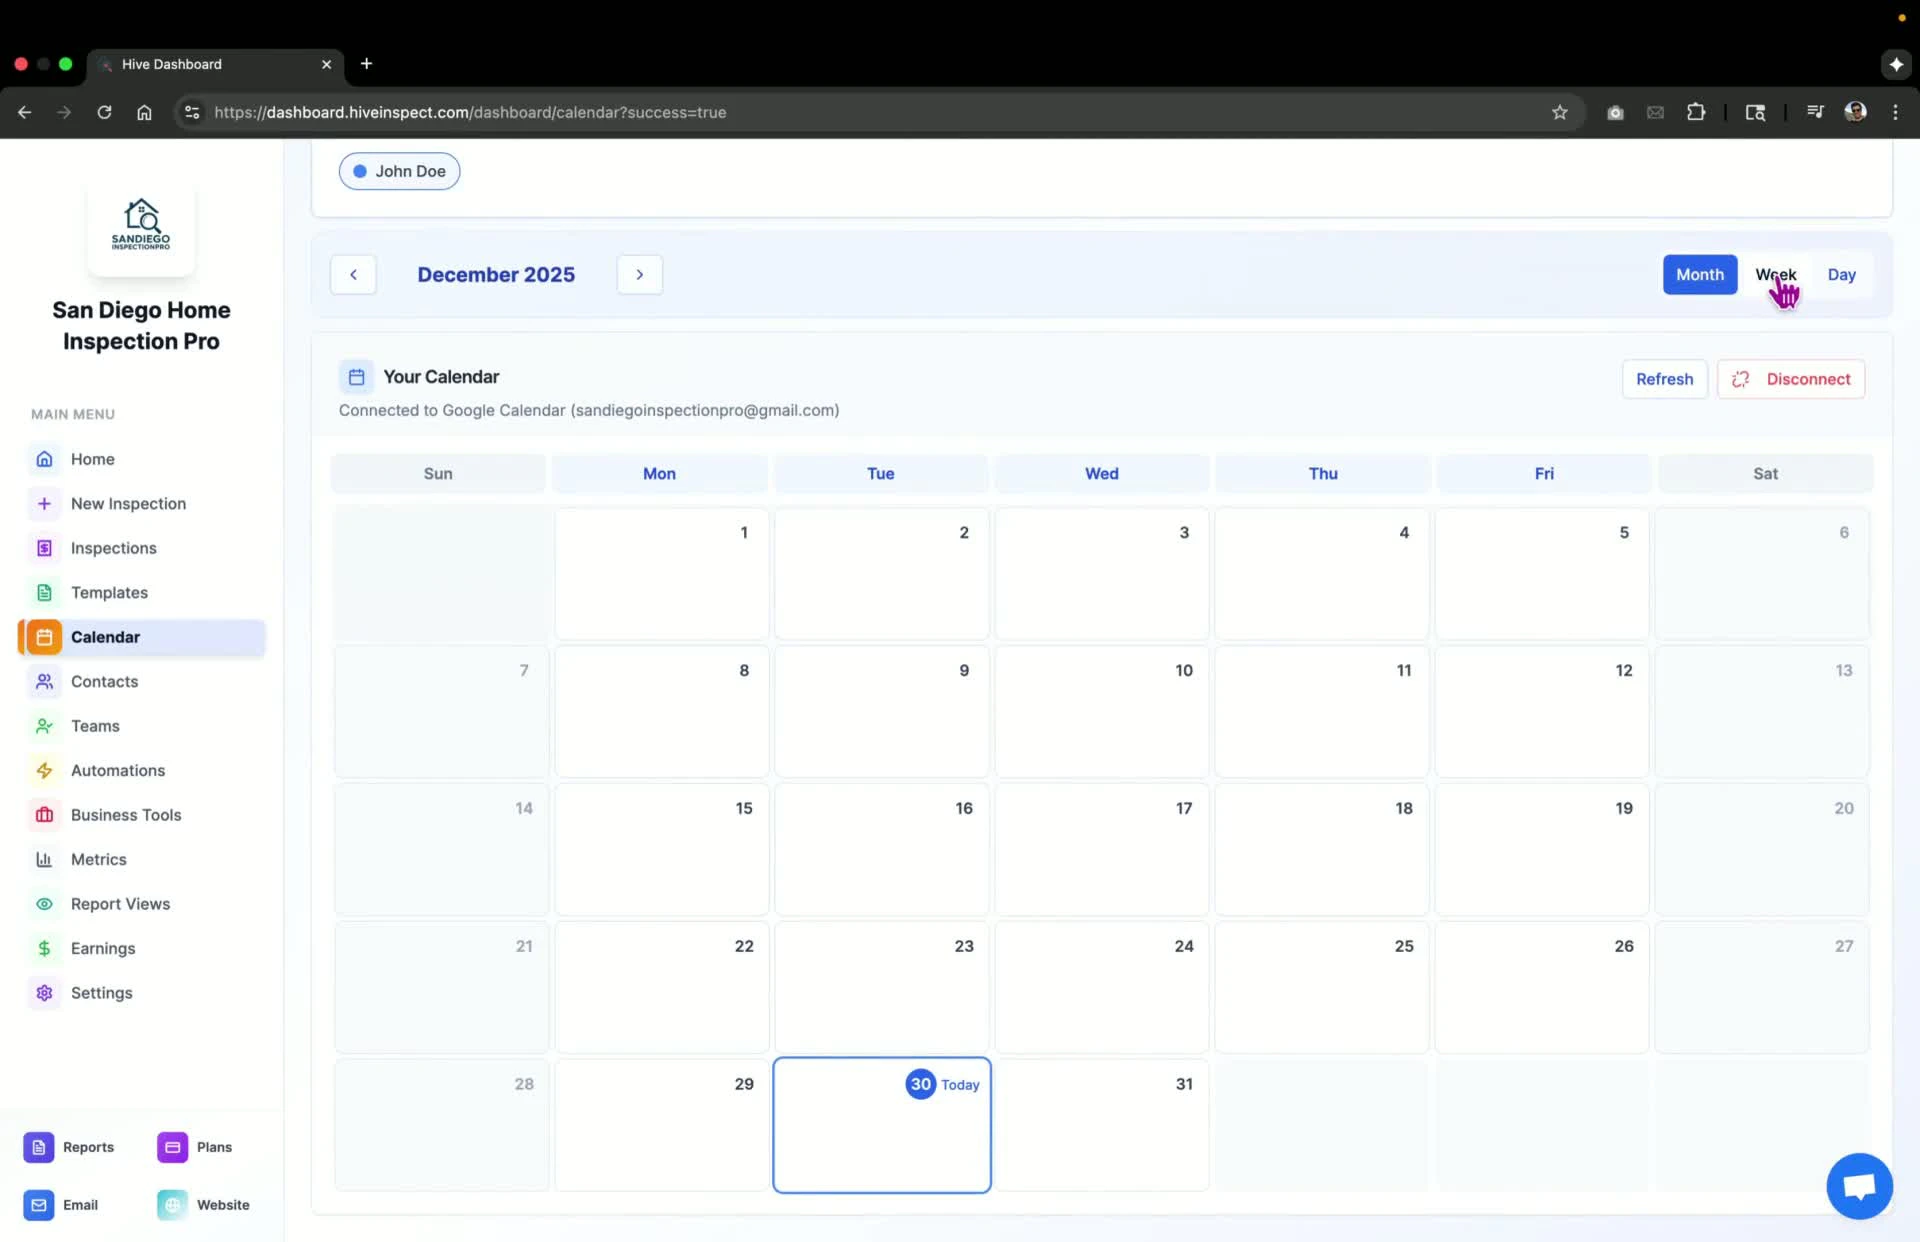Refresh the connected Google Calendar
Image resolution: width=1920 pixels, height=1242 pixels.
pyautogui.click(x=1664, y=379)
